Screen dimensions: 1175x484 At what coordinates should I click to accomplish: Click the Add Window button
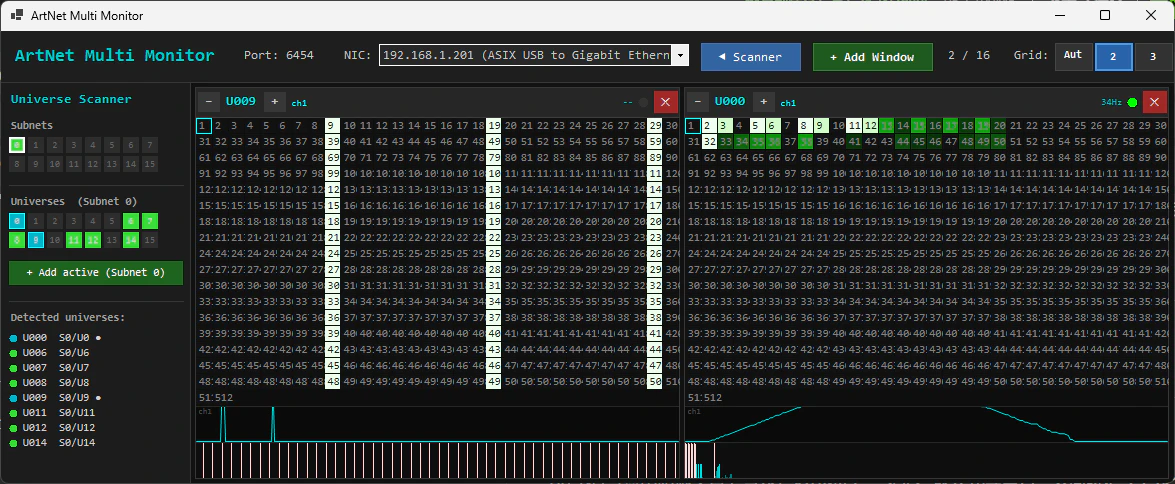(x=872, y=57)
